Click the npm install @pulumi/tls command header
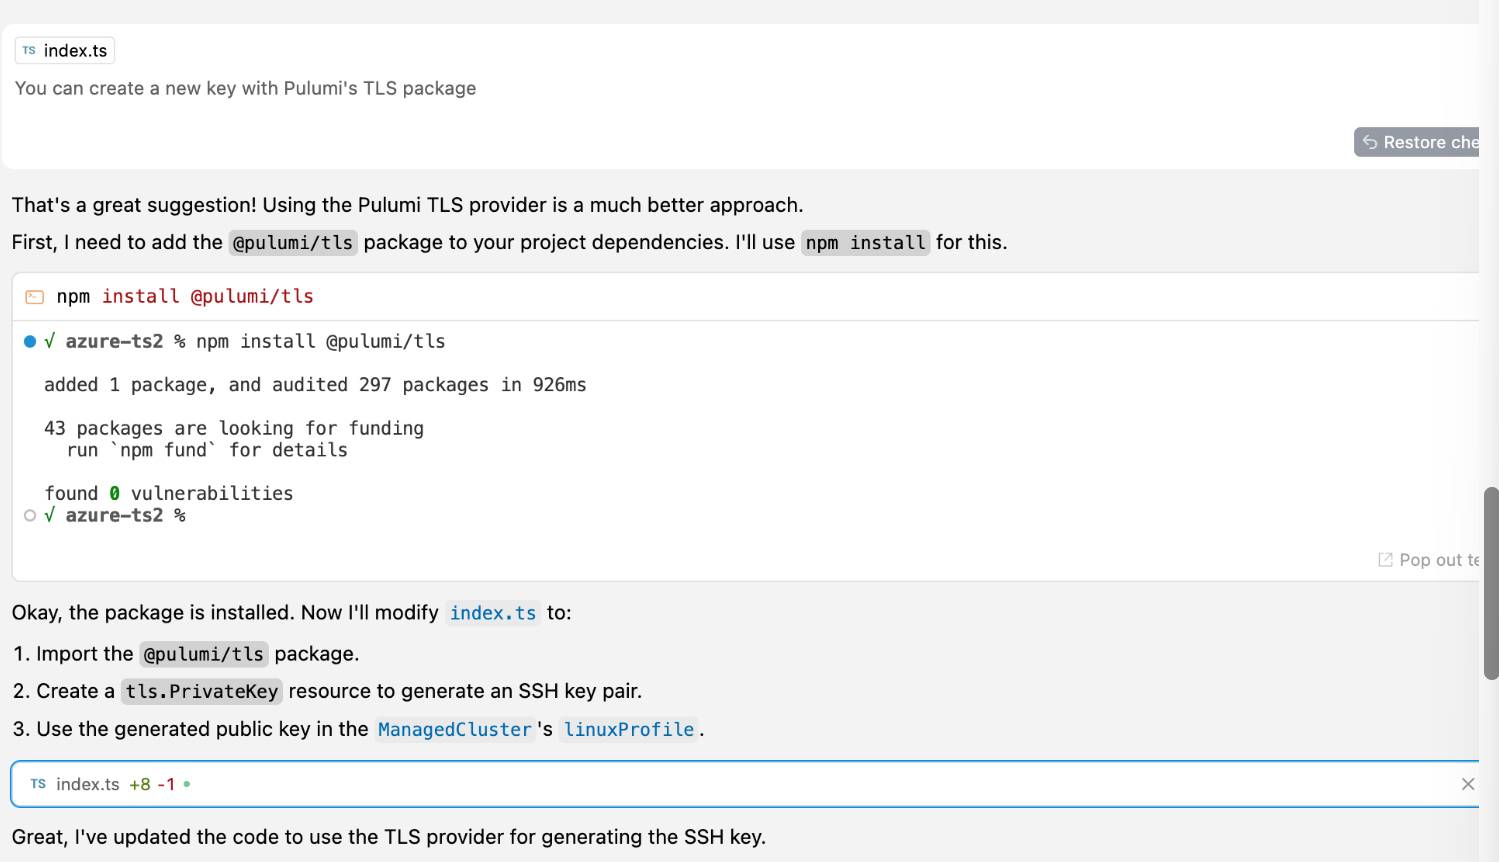 (185, 297)
